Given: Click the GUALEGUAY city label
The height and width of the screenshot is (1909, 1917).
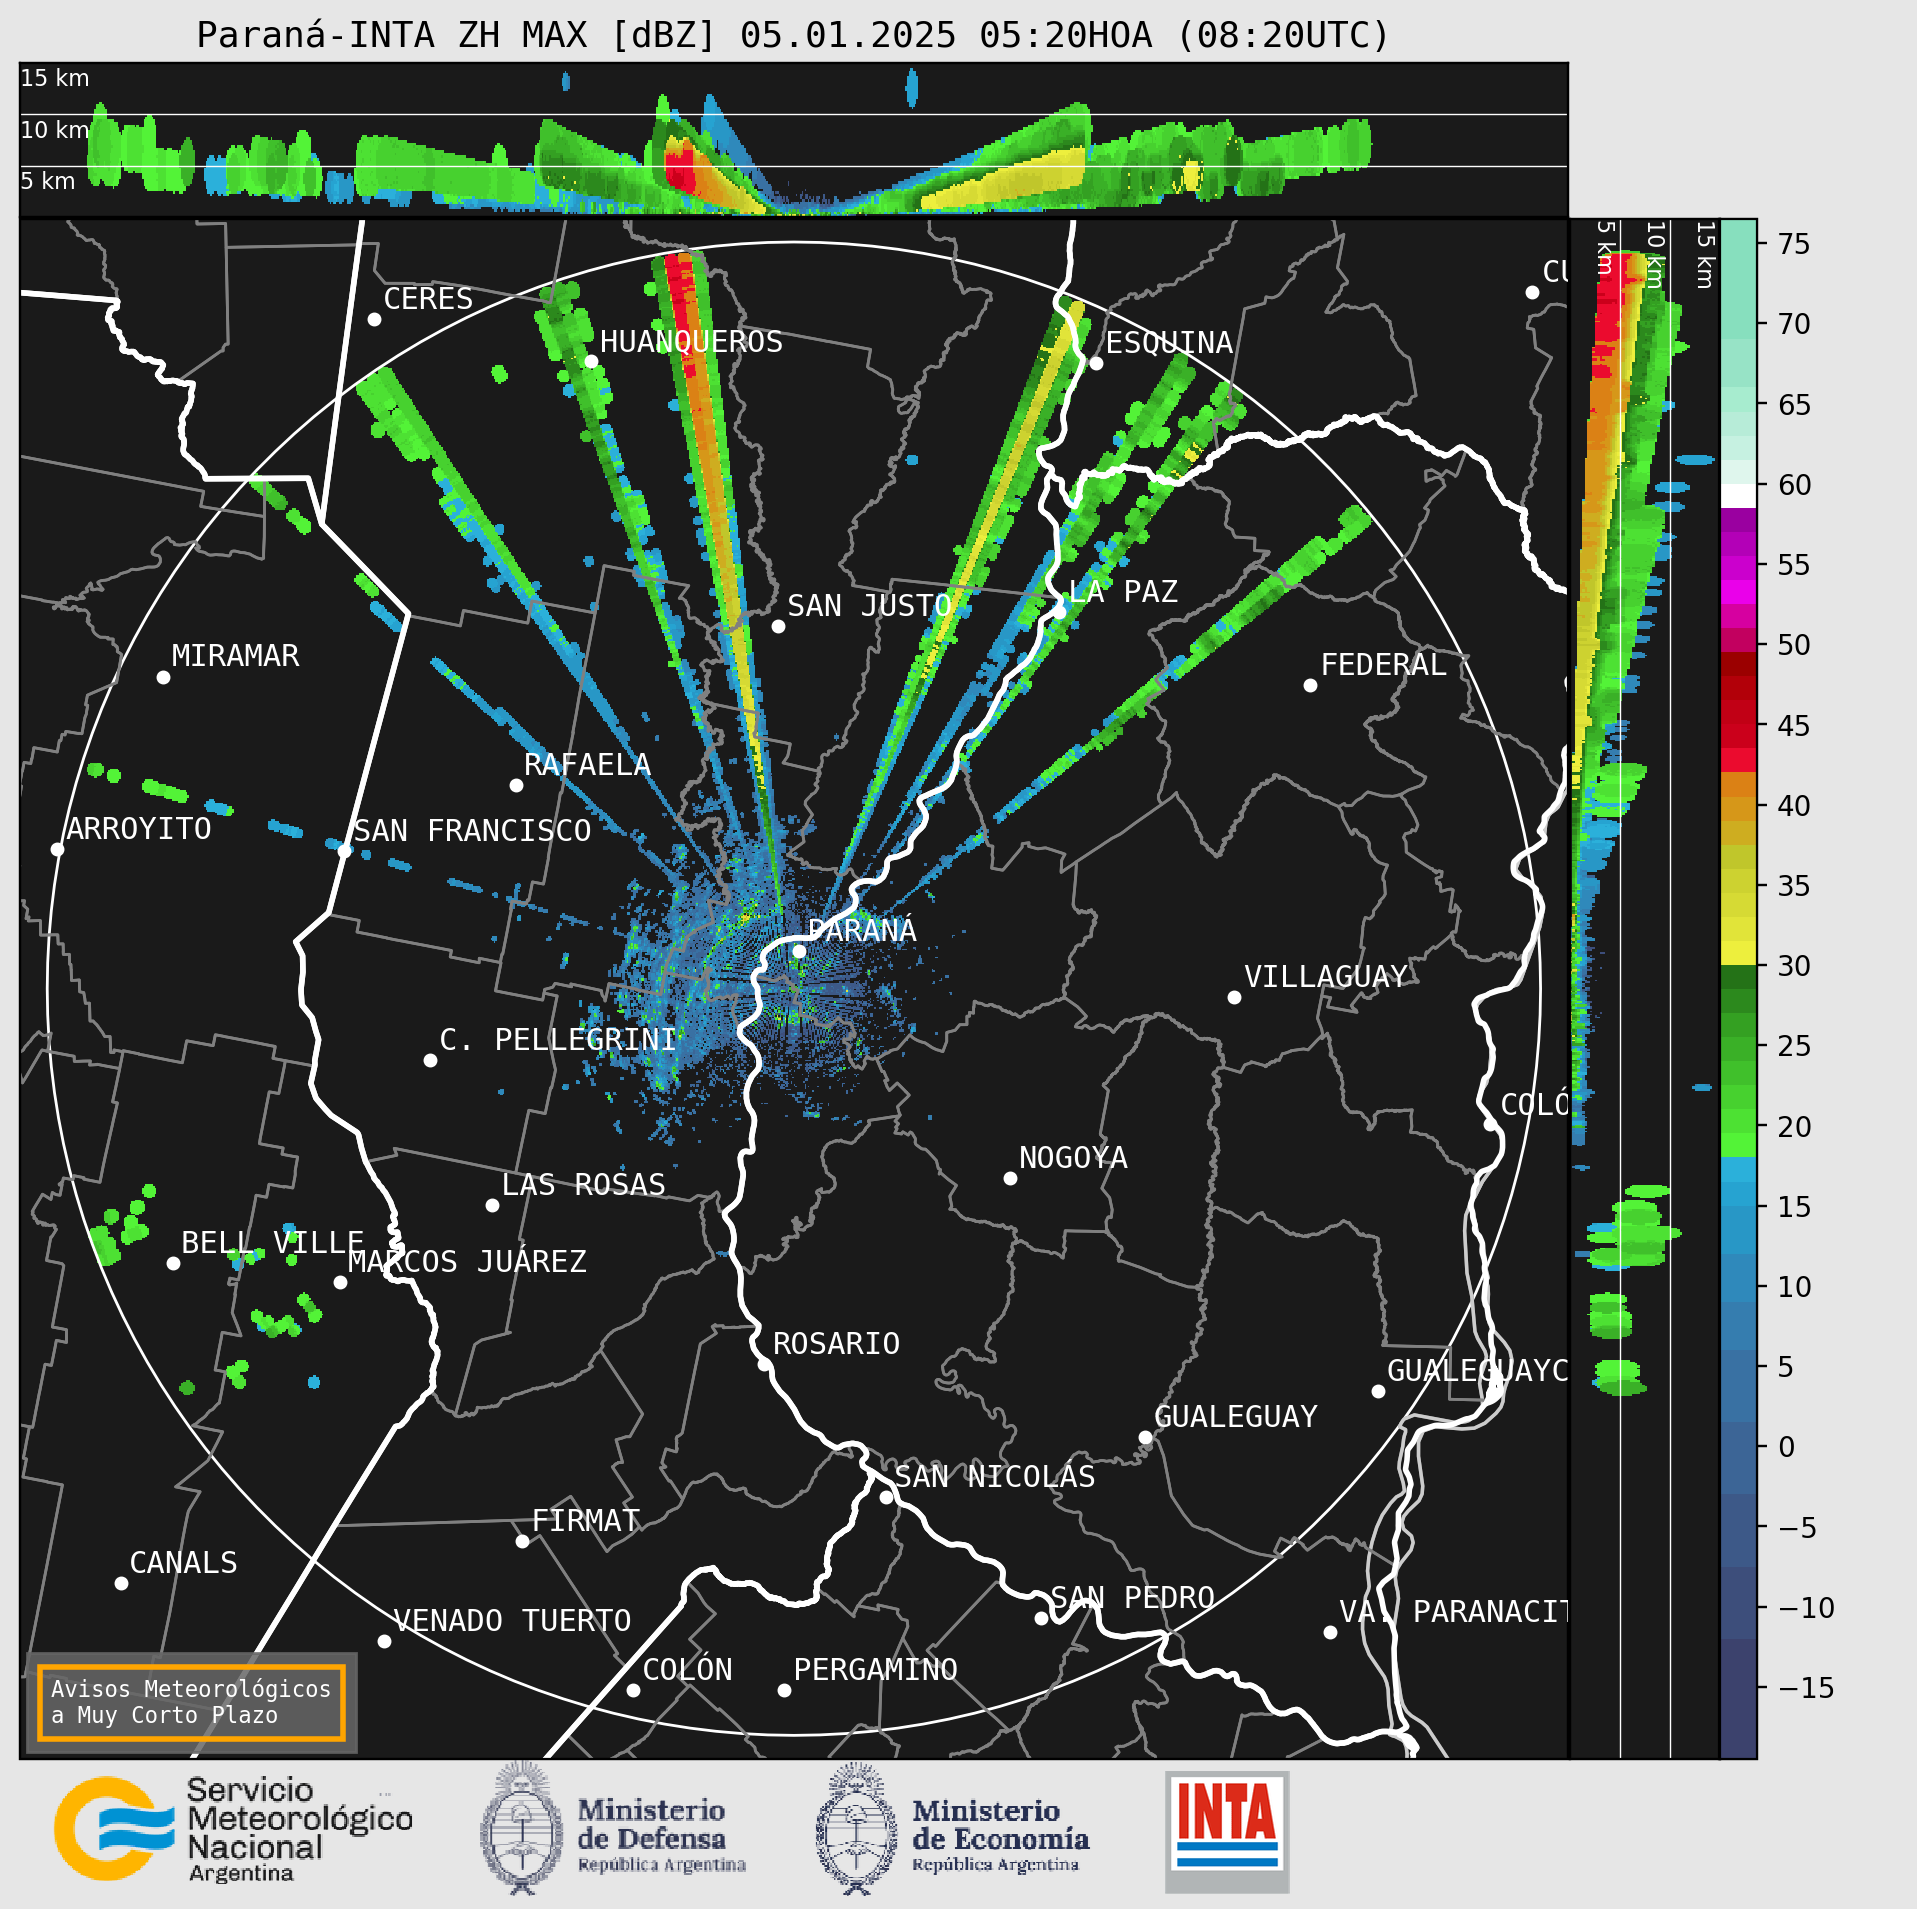Looking at the screenshot, I should [1236, 1416].
